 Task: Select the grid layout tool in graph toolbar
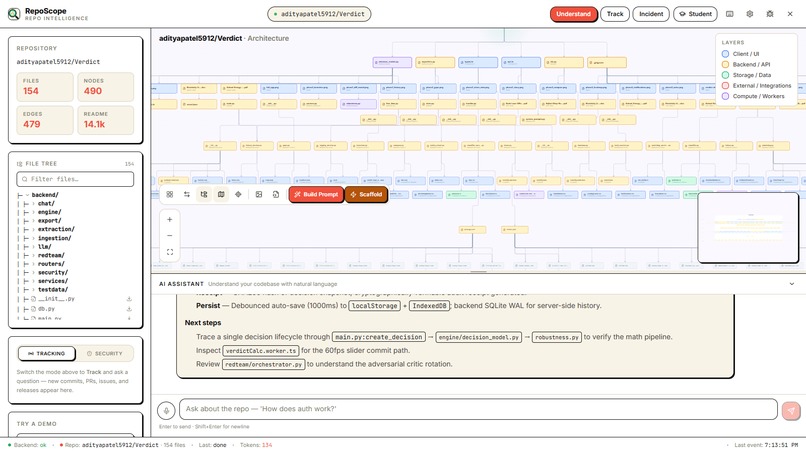[170, 194]
